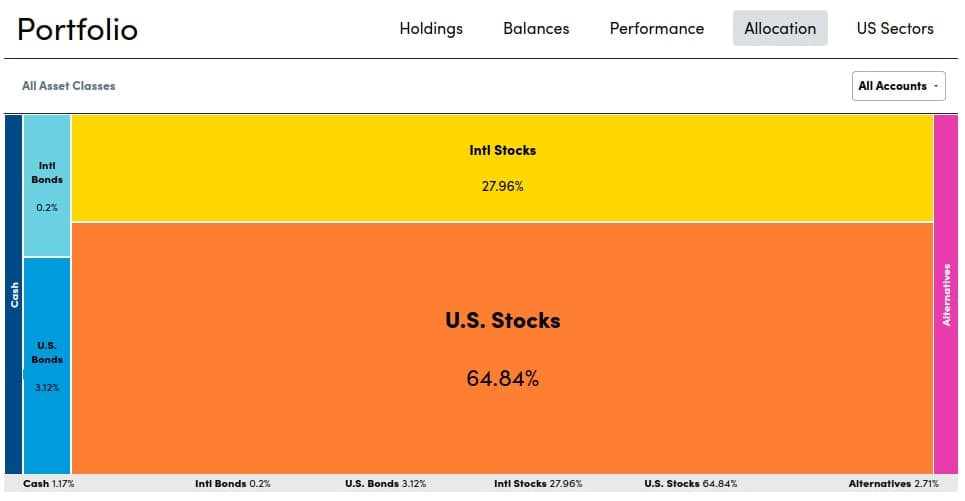Click the light blue Intl Bonds block
Image resolution: width=965 pixels, height=501 pixels.
tap(47, 186)
